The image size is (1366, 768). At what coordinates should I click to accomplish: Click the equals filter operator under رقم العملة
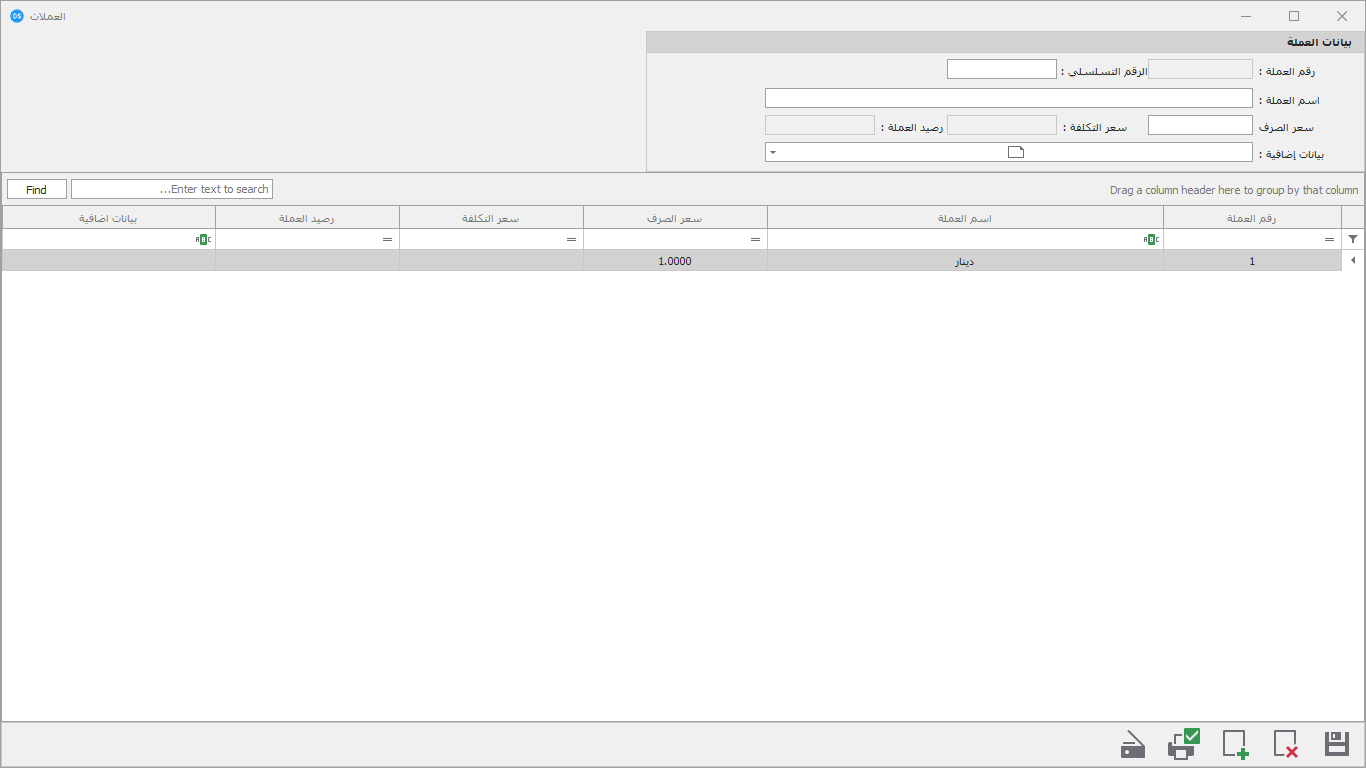[1329, 239]
